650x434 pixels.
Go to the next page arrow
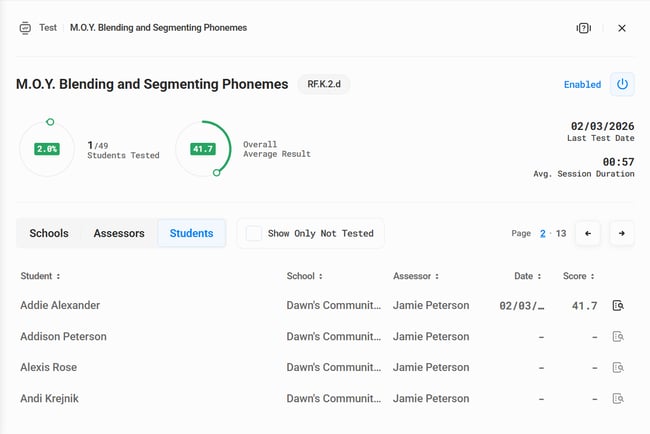coord(622,233)
